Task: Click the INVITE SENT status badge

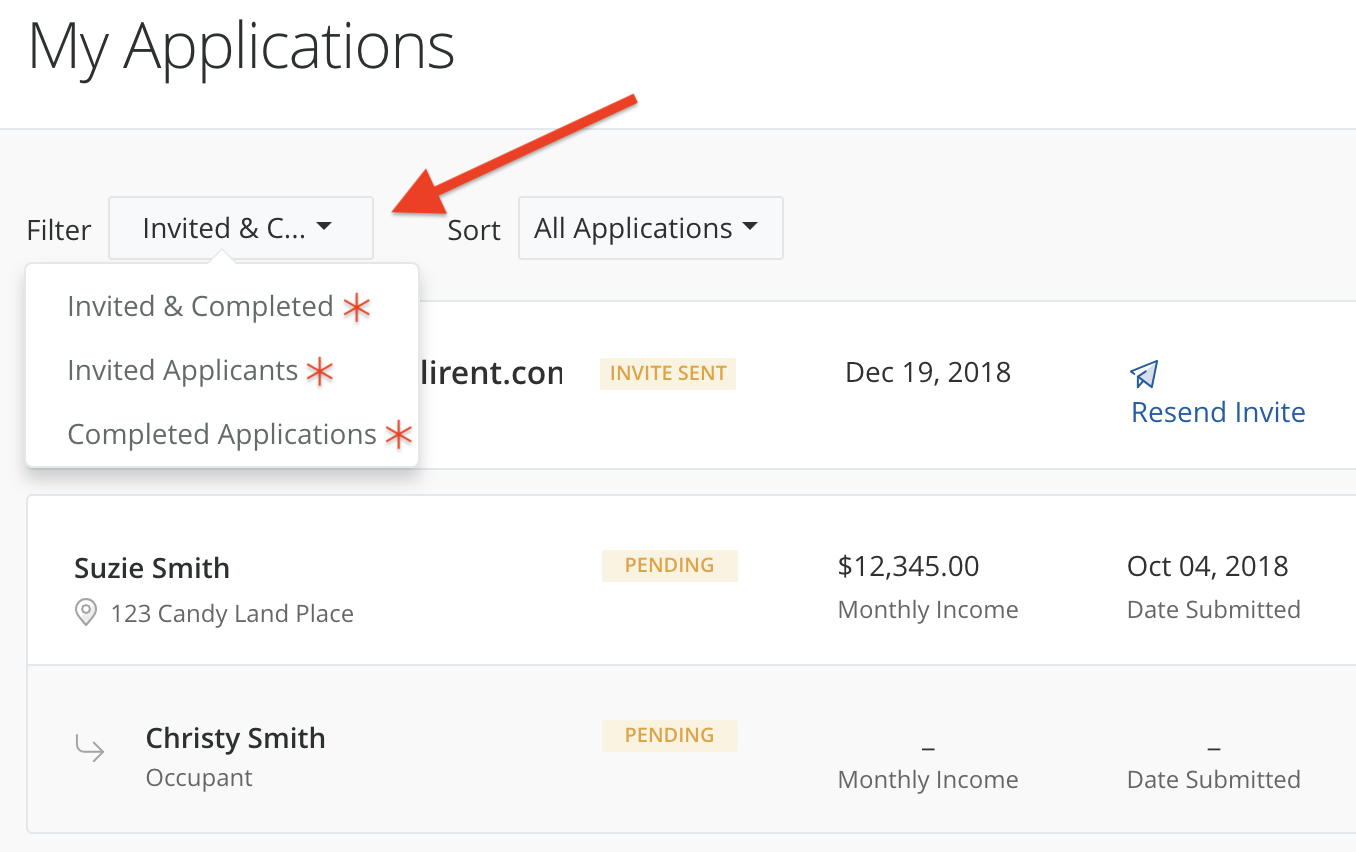Action: pyautogui.click(x=667, y=373)
